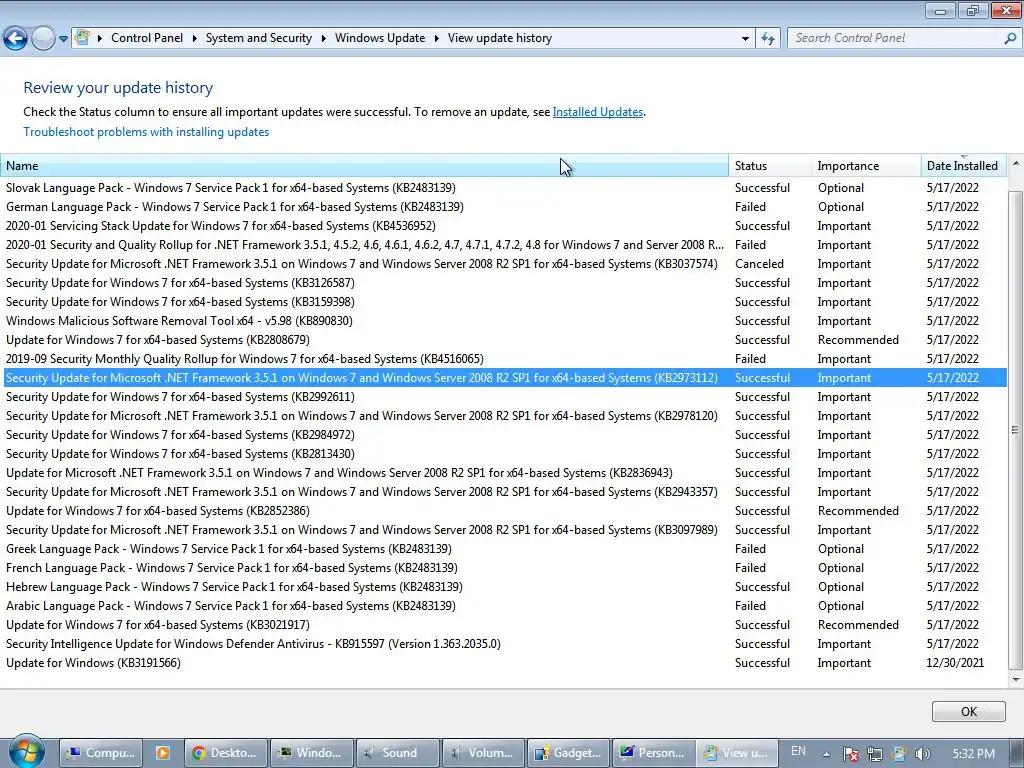Open the address bar history dropdown

745,39
